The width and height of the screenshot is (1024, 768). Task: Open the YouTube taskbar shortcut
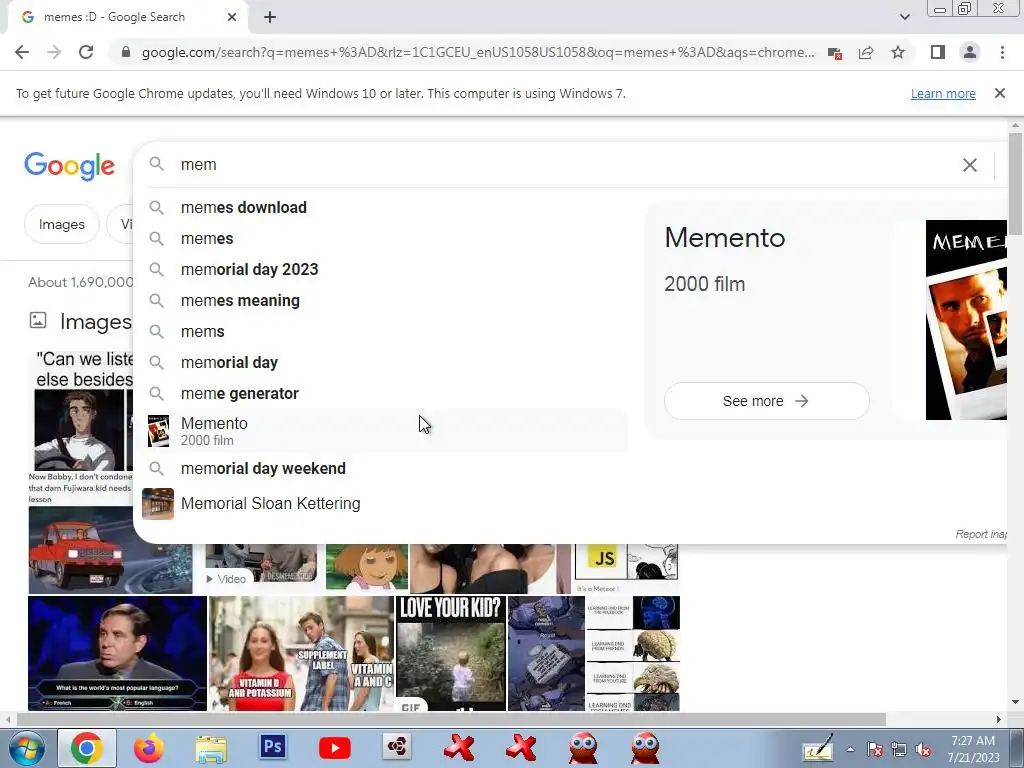coord(334,748)
